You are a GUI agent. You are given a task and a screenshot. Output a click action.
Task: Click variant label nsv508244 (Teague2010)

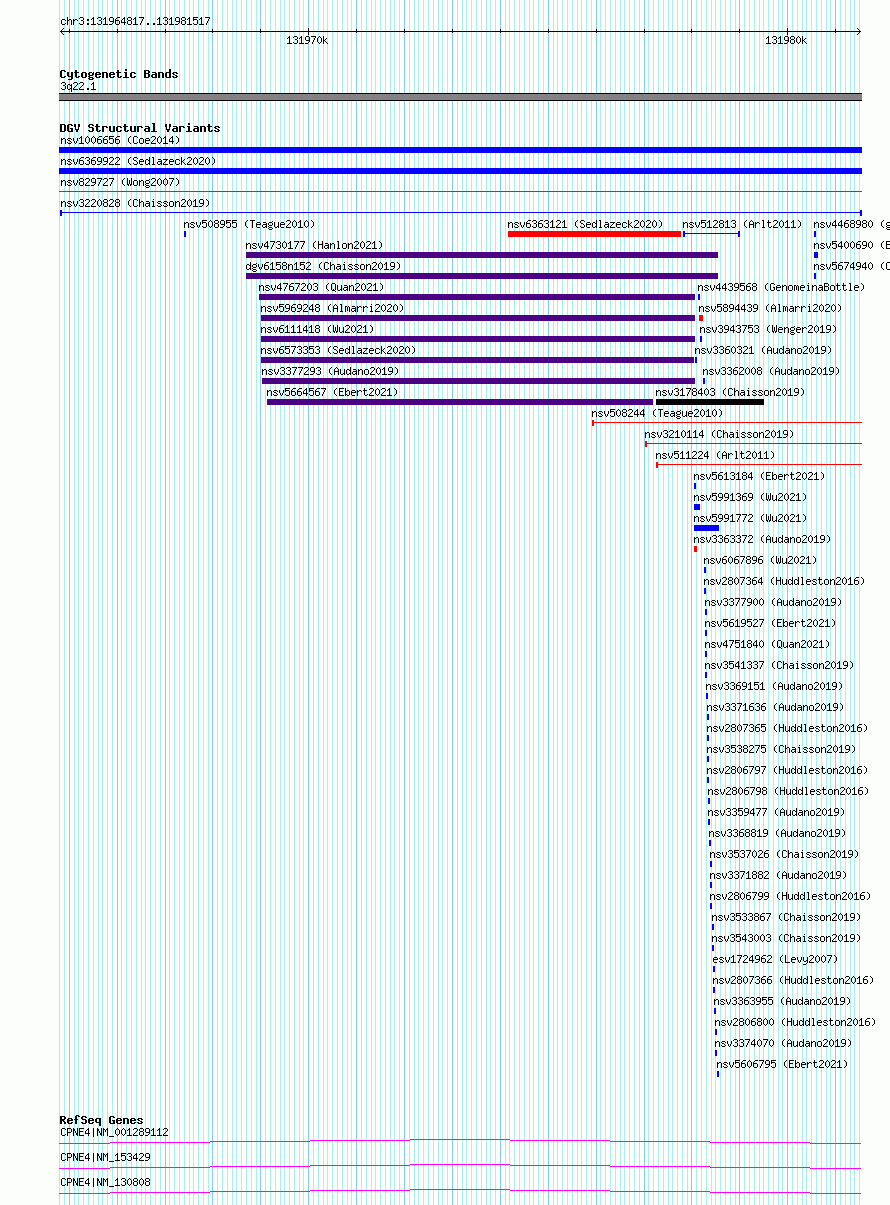click(657, 413)
